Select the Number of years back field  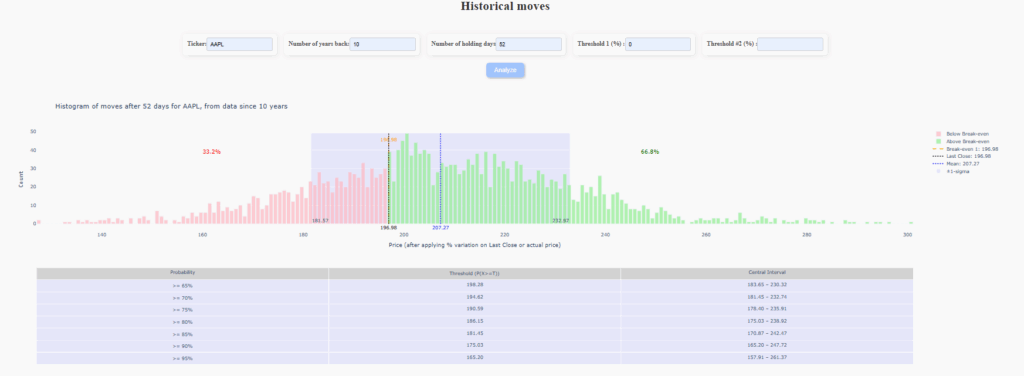coord(383,44)
